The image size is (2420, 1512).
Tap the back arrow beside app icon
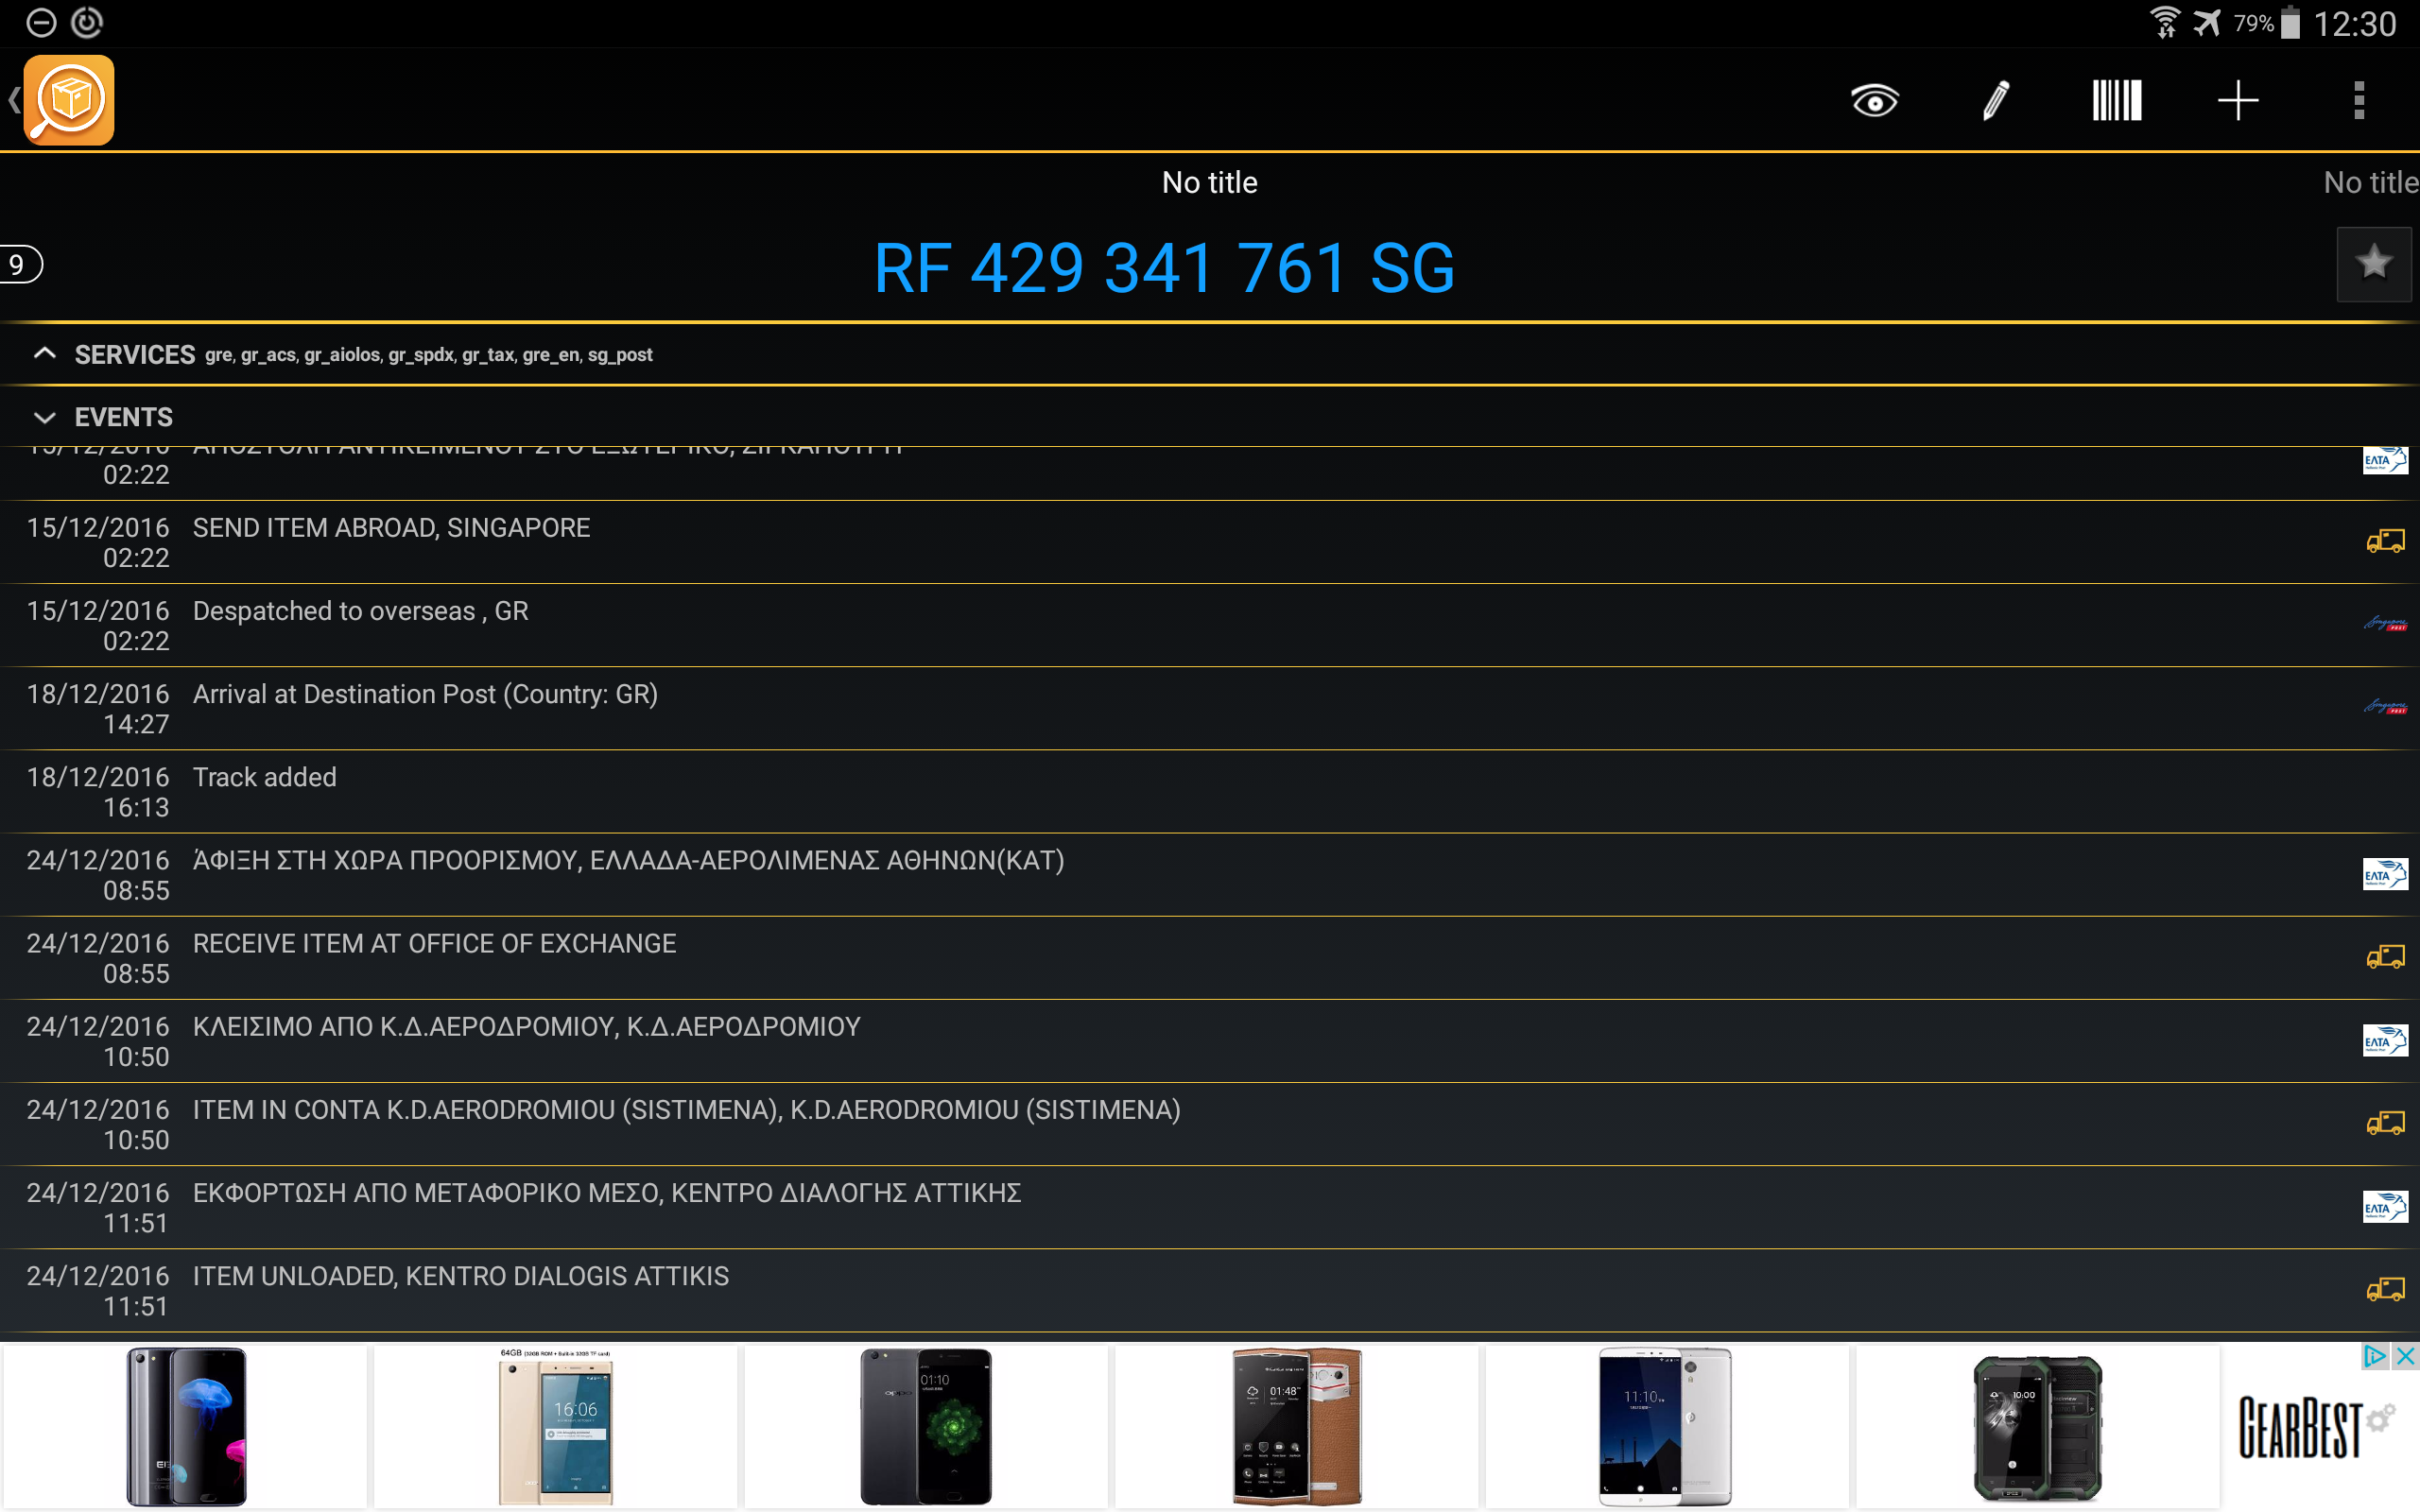click(14, 100)
